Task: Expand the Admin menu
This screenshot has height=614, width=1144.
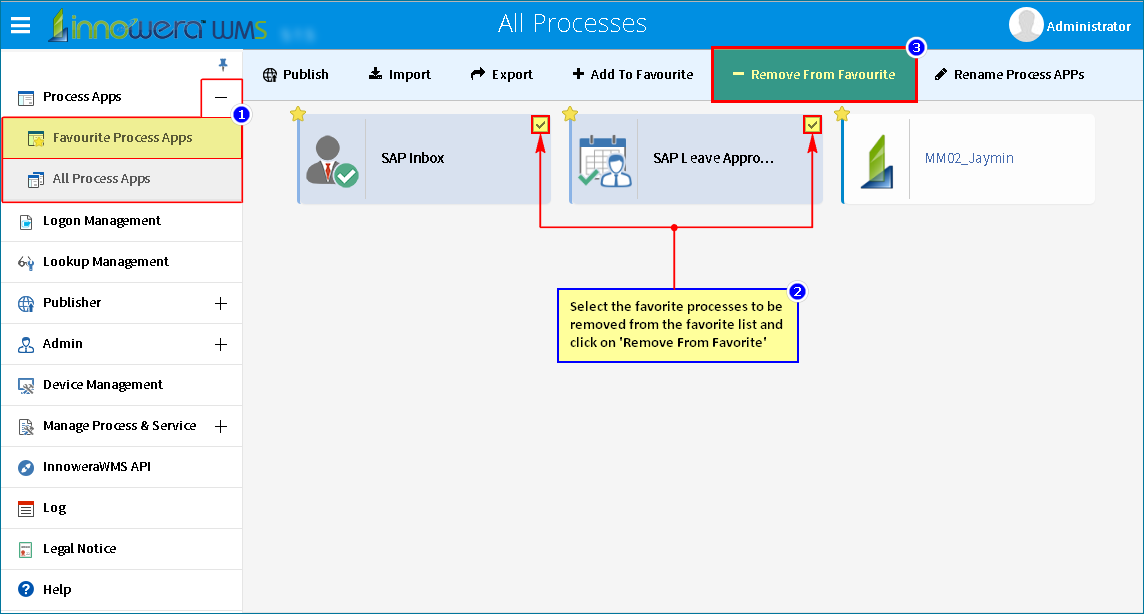Action: click(x=220, y=344)
